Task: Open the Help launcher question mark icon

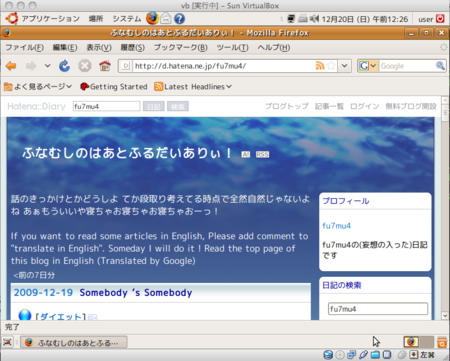Action: 179,19
